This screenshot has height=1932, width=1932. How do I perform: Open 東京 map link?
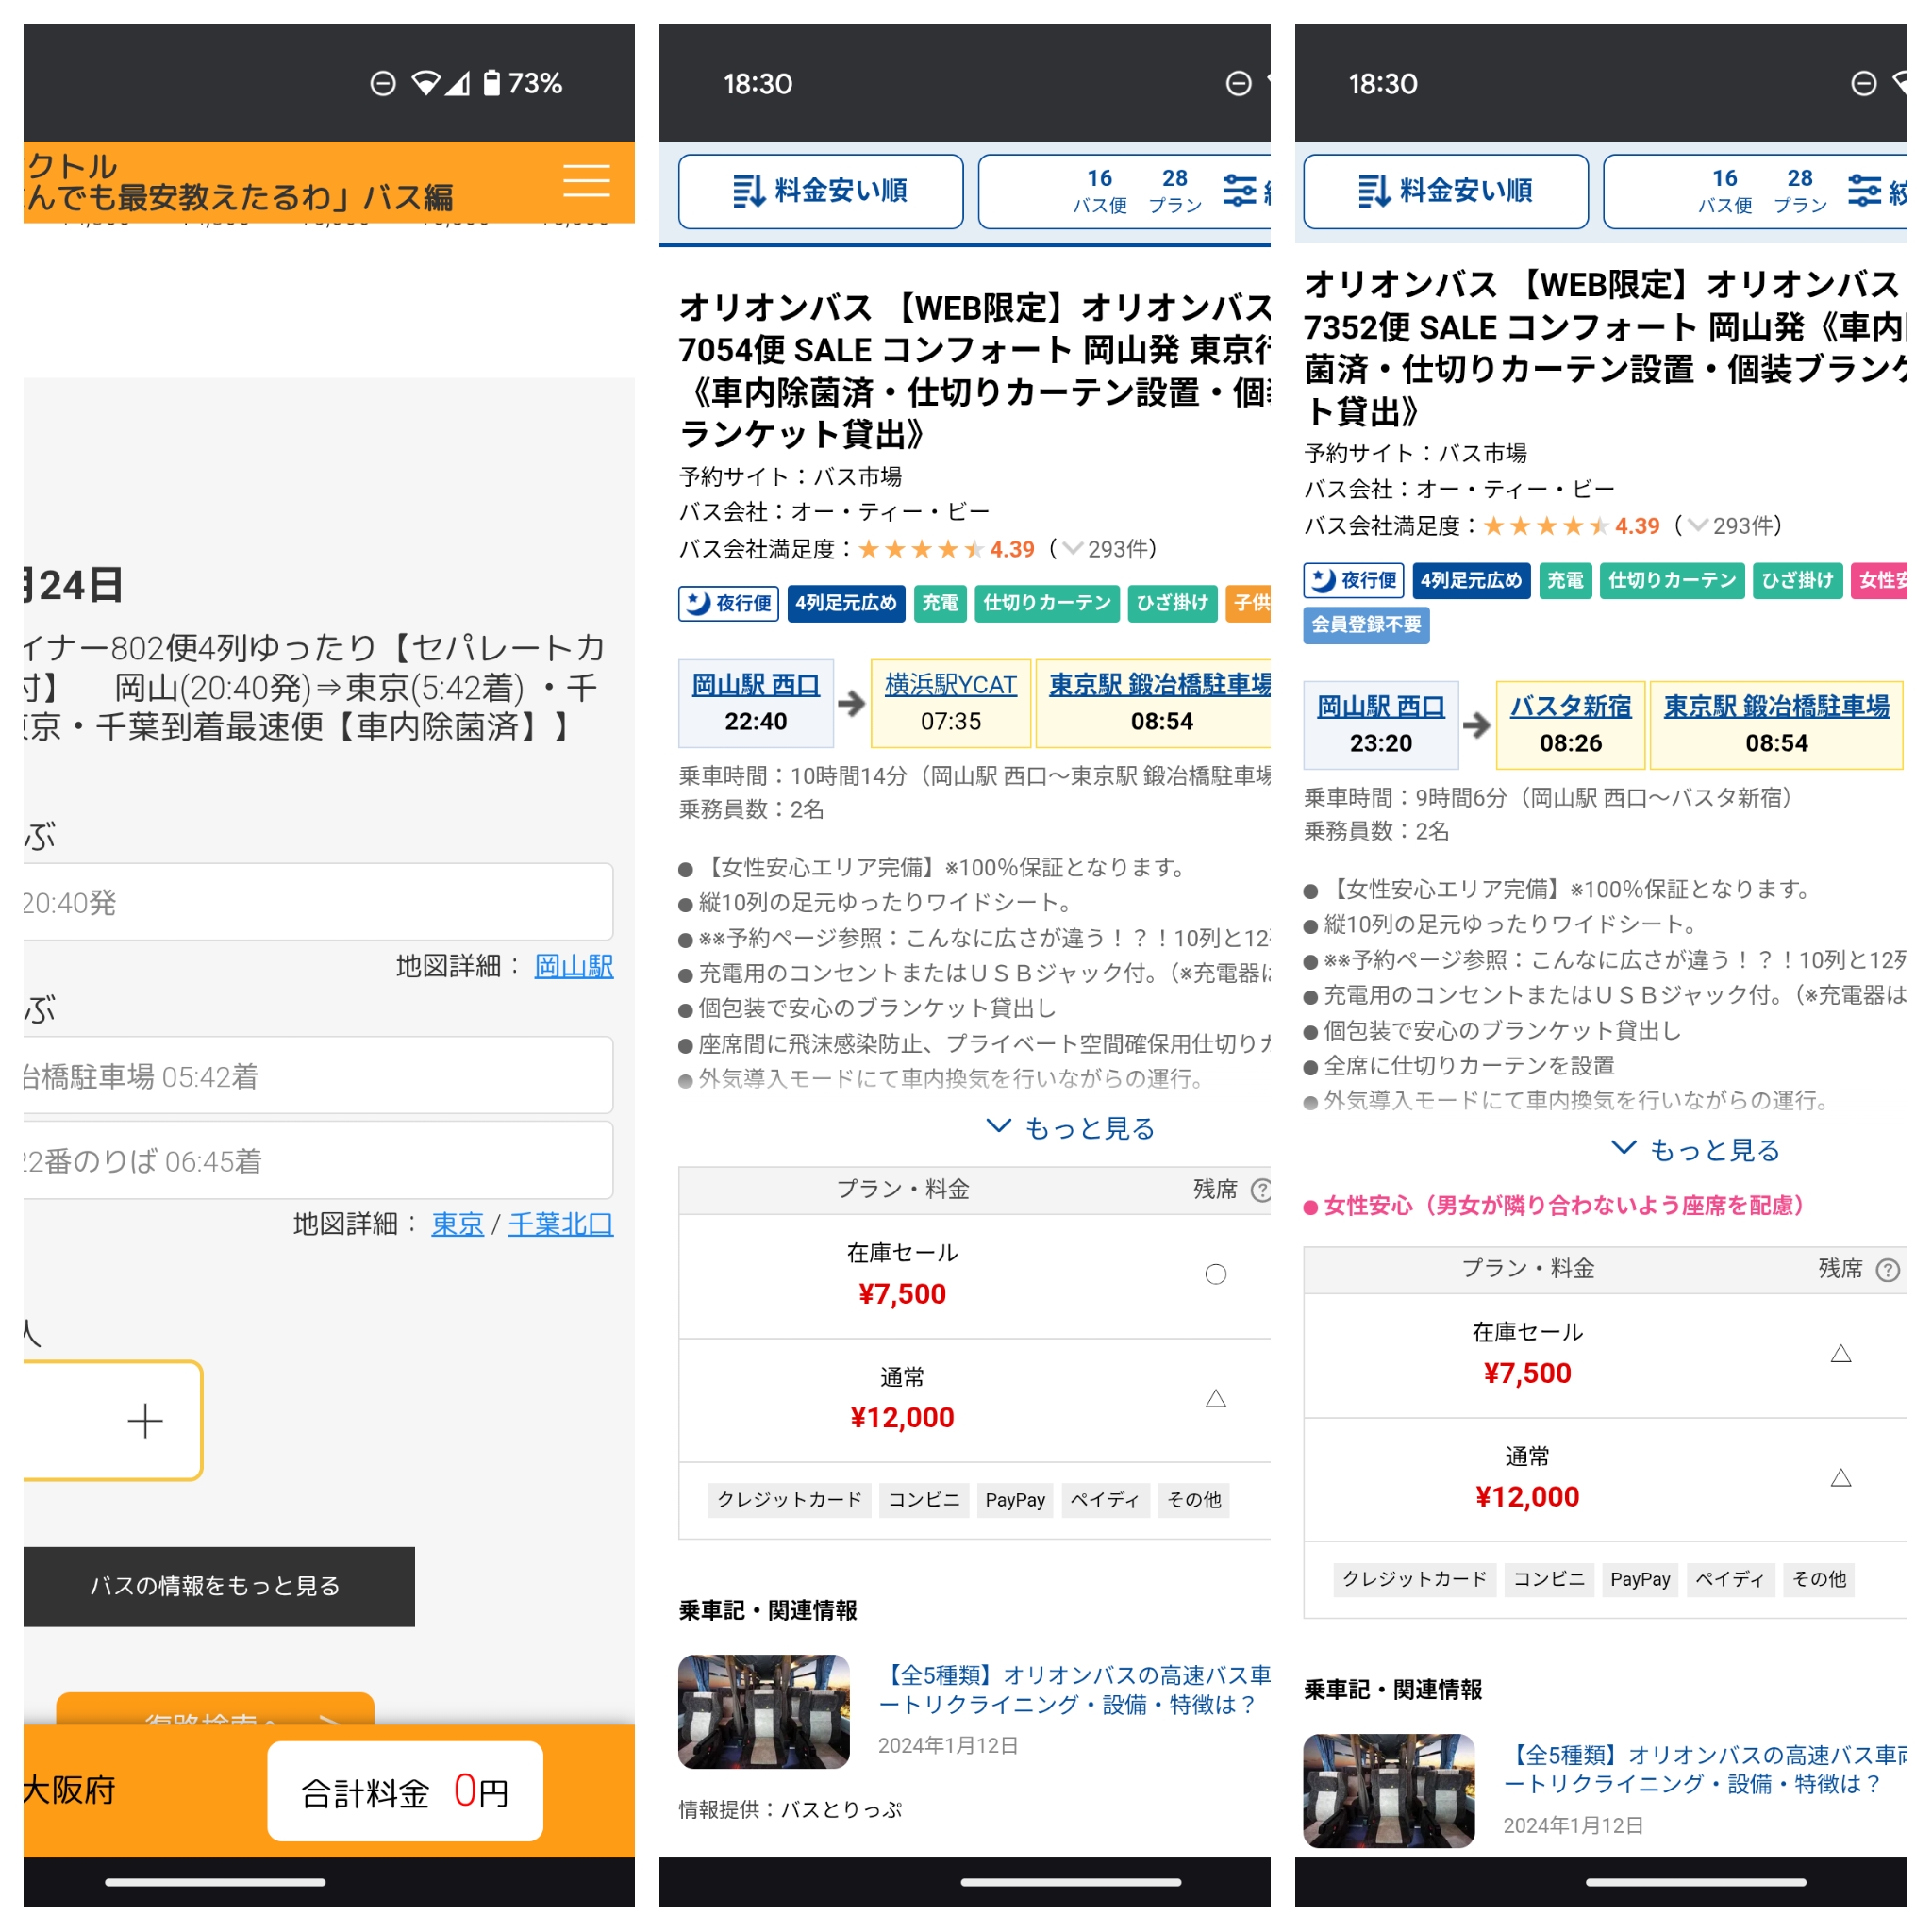[x=457, y=1224]
